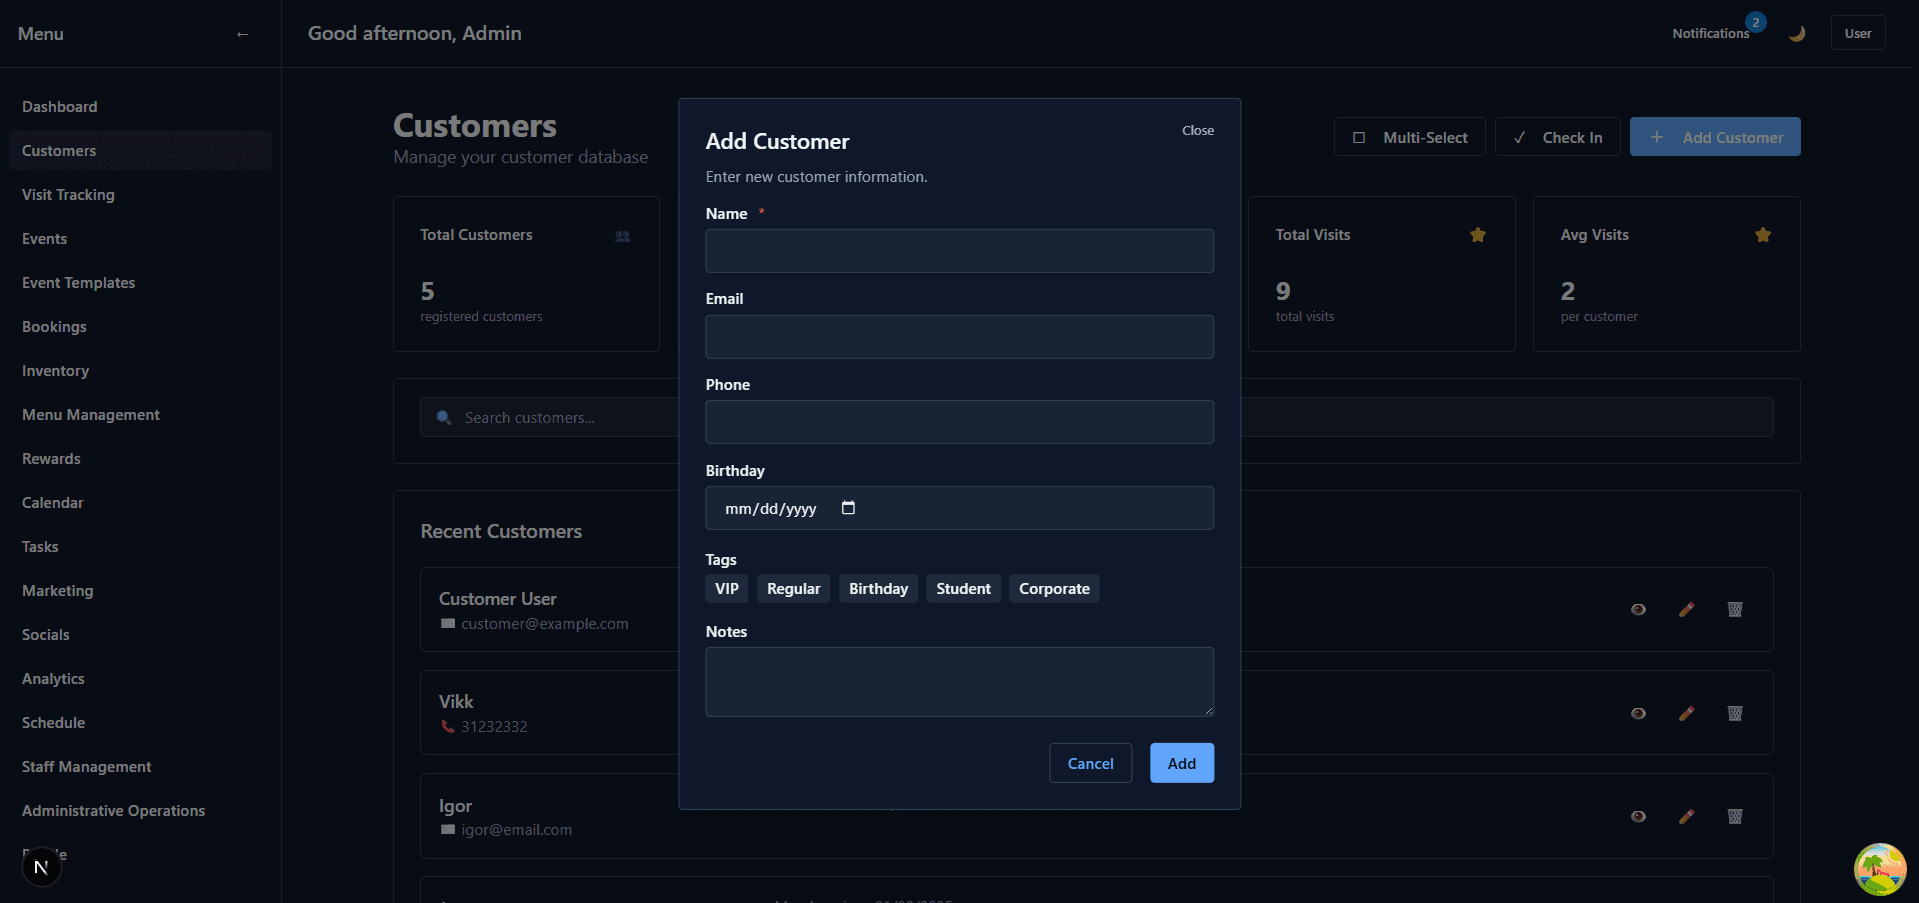
Task: Select igor@email.com email text
Action: [517, 830]
